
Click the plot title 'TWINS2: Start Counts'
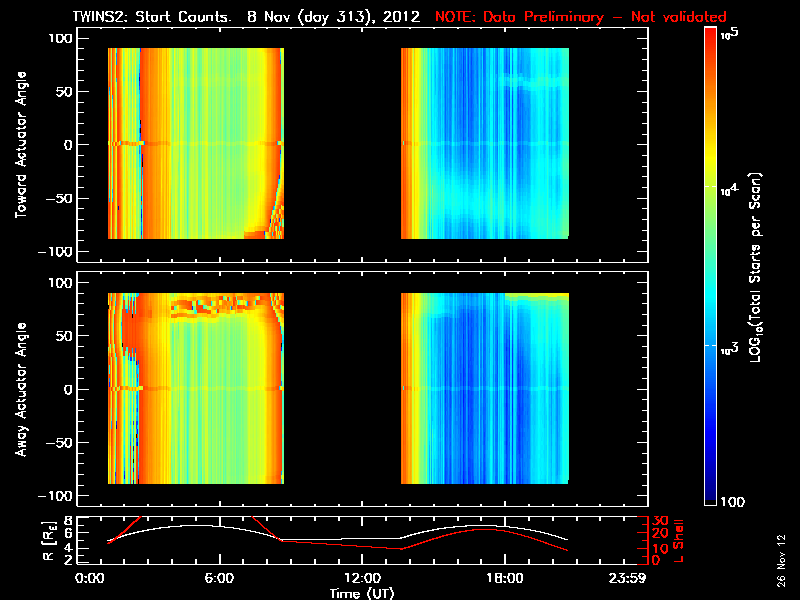(x=152, y=17)
